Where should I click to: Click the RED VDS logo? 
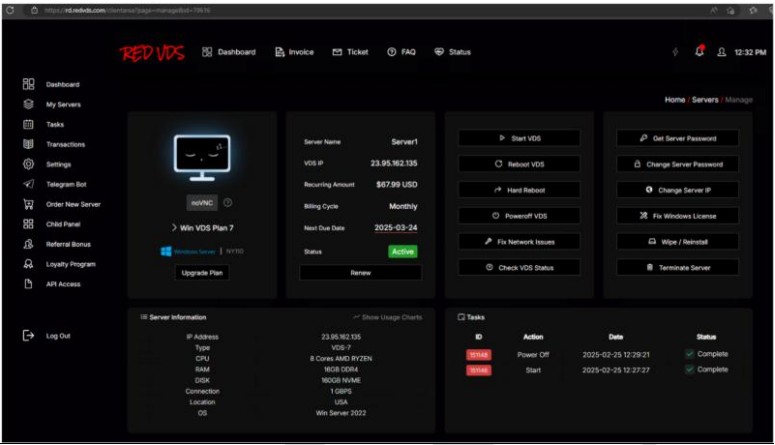(152, 53)
